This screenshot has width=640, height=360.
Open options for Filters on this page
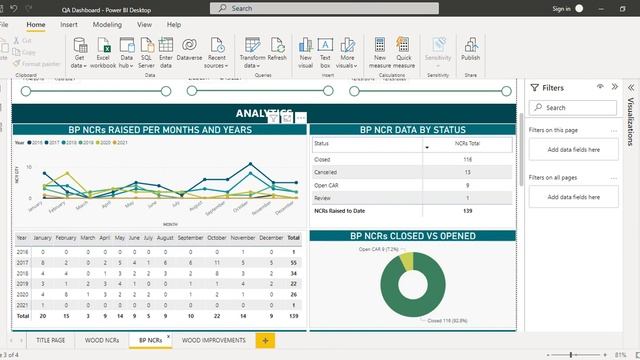pos(614,131)
